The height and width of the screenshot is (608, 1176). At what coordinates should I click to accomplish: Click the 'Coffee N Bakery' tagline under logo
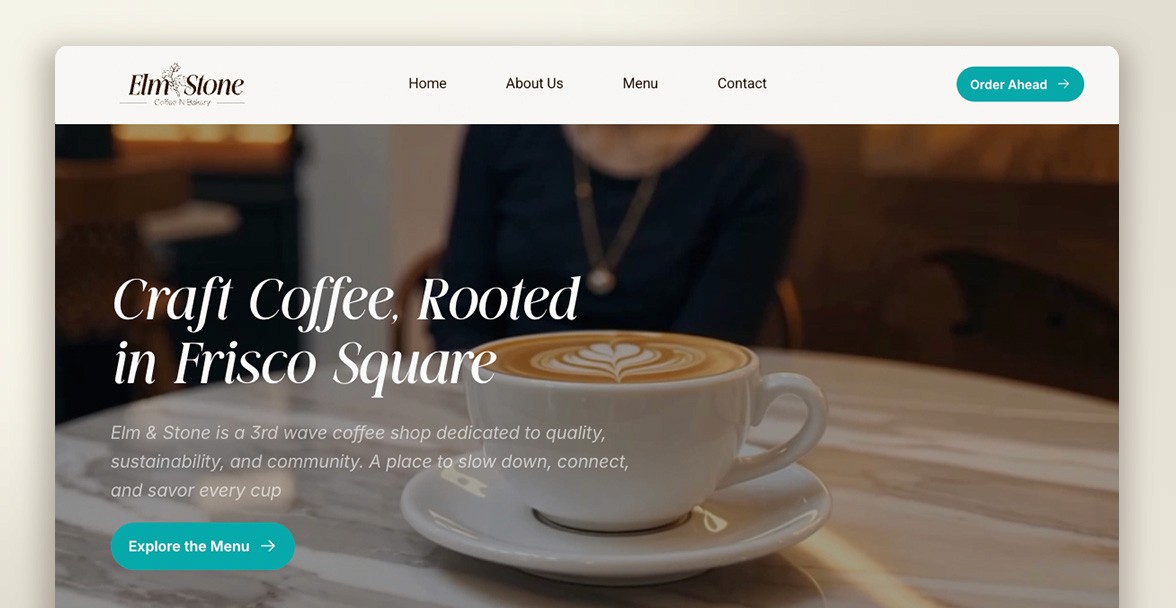click(x=182, y=102)
